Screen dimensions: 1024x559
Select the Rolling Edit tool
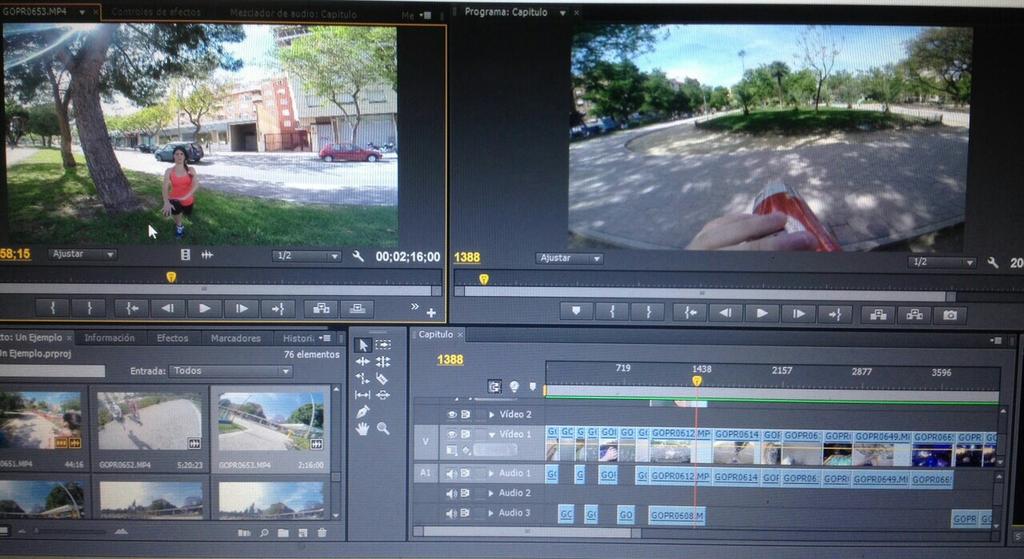pos(383,361)
